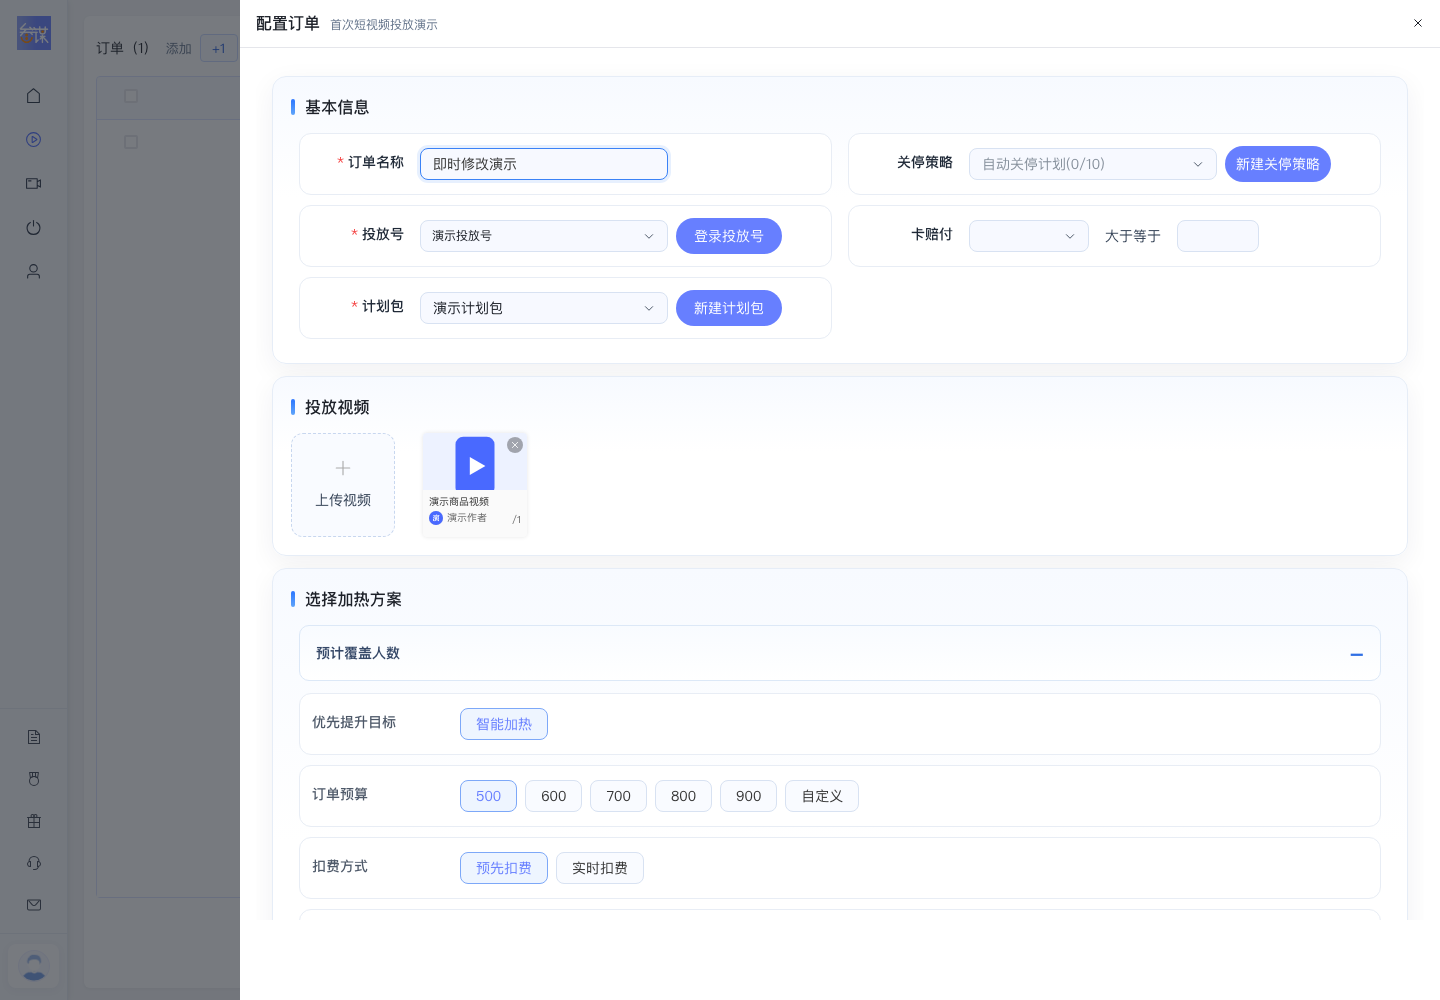Focus the 订单名称 input field
Viewport: 1440px width, 1000px height.
544,164
